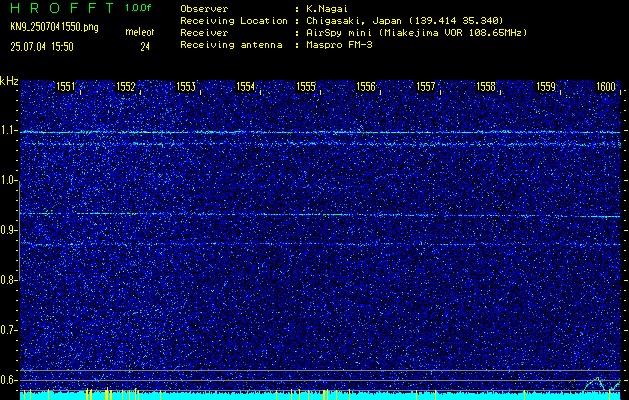Screen dimensions: 629x400
Task: Click the 1555 time marker
Action: click(x=306, y=87)
